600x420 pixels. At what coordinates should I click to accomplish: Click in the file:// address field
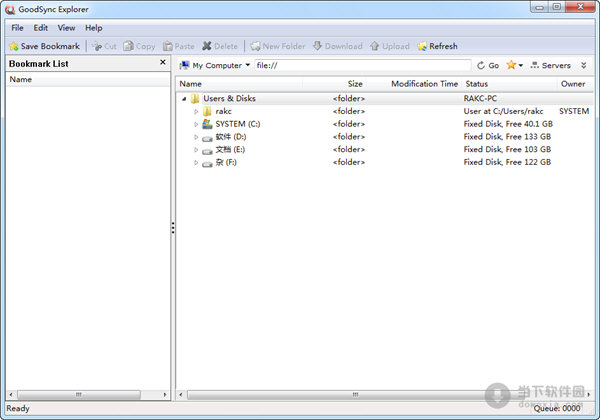[x=363, y=65]
